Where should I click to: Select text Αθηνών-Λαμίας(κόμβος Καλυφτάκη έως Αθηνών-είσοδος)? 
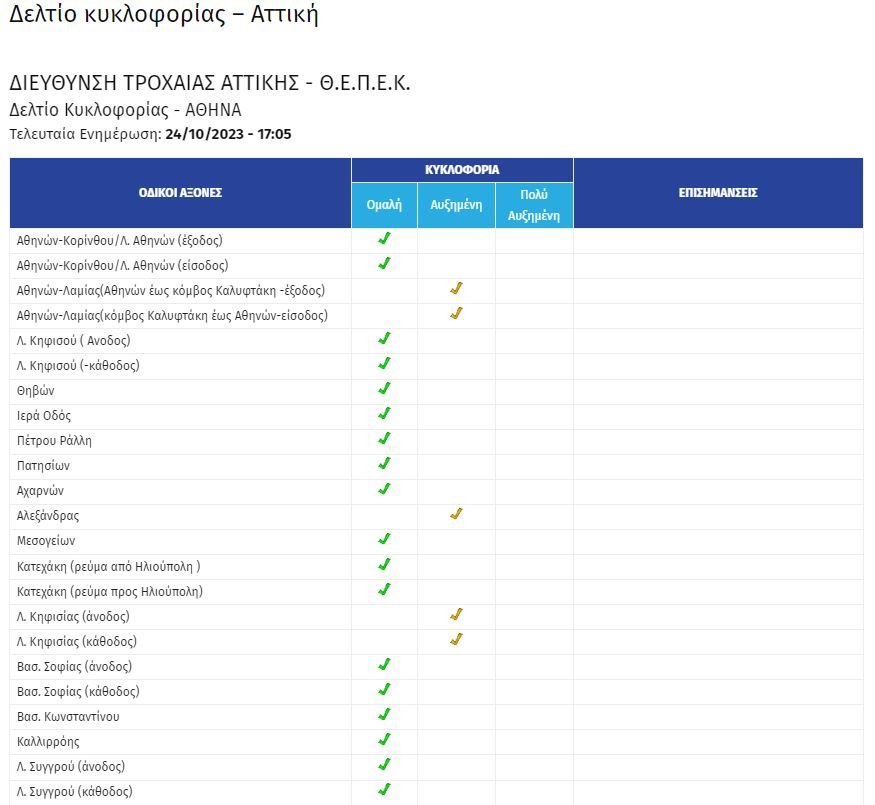[172, 316]
